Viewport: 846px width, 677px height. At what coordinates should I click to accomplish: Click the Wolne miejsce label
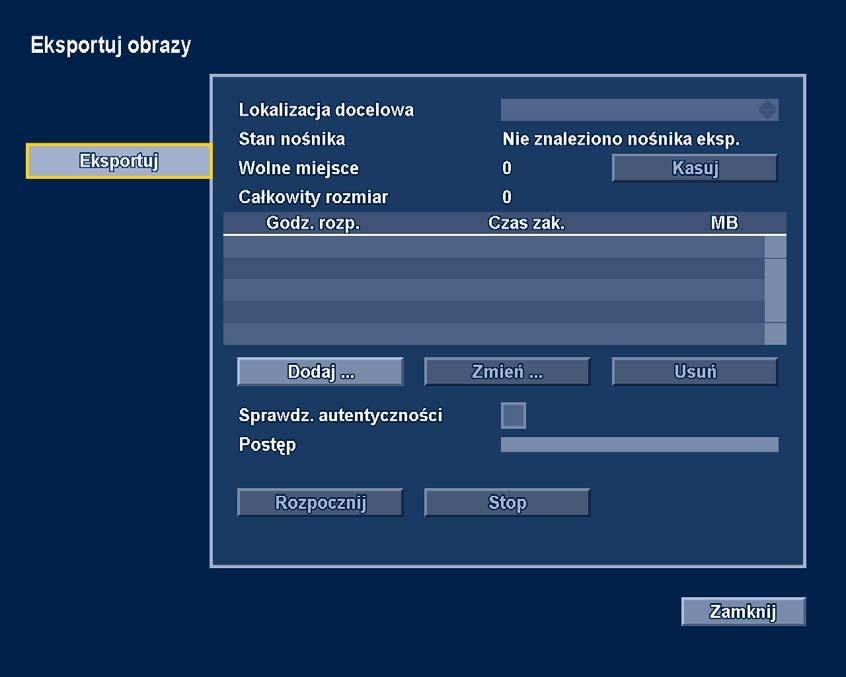point(298,168)
